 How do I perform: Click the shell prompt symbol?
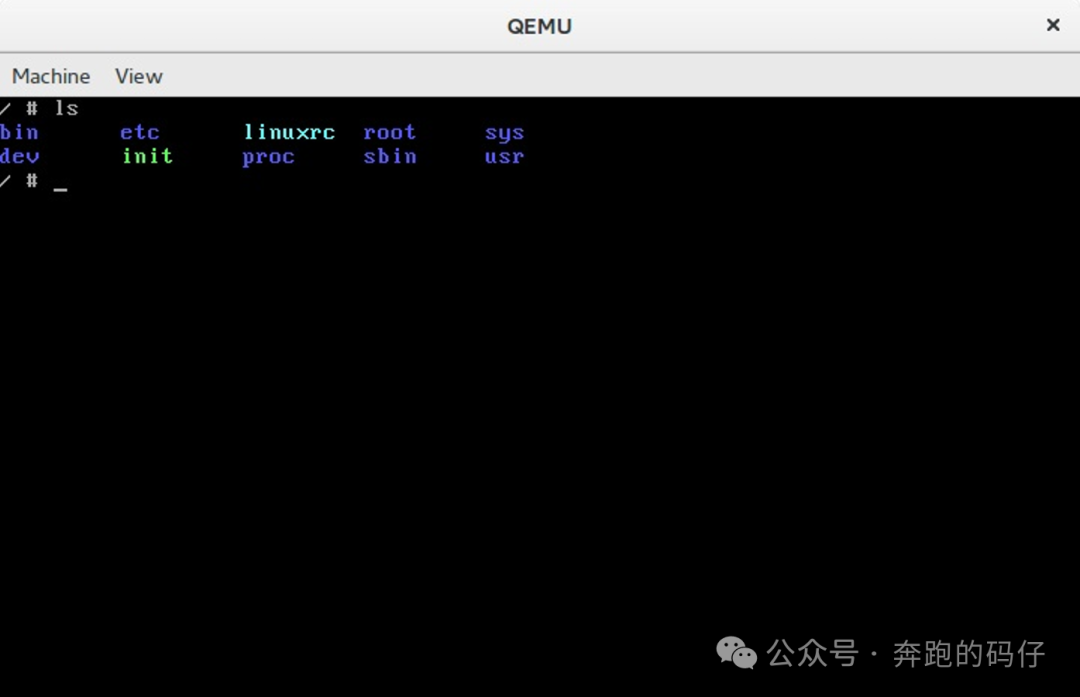[x=30, y=181]
